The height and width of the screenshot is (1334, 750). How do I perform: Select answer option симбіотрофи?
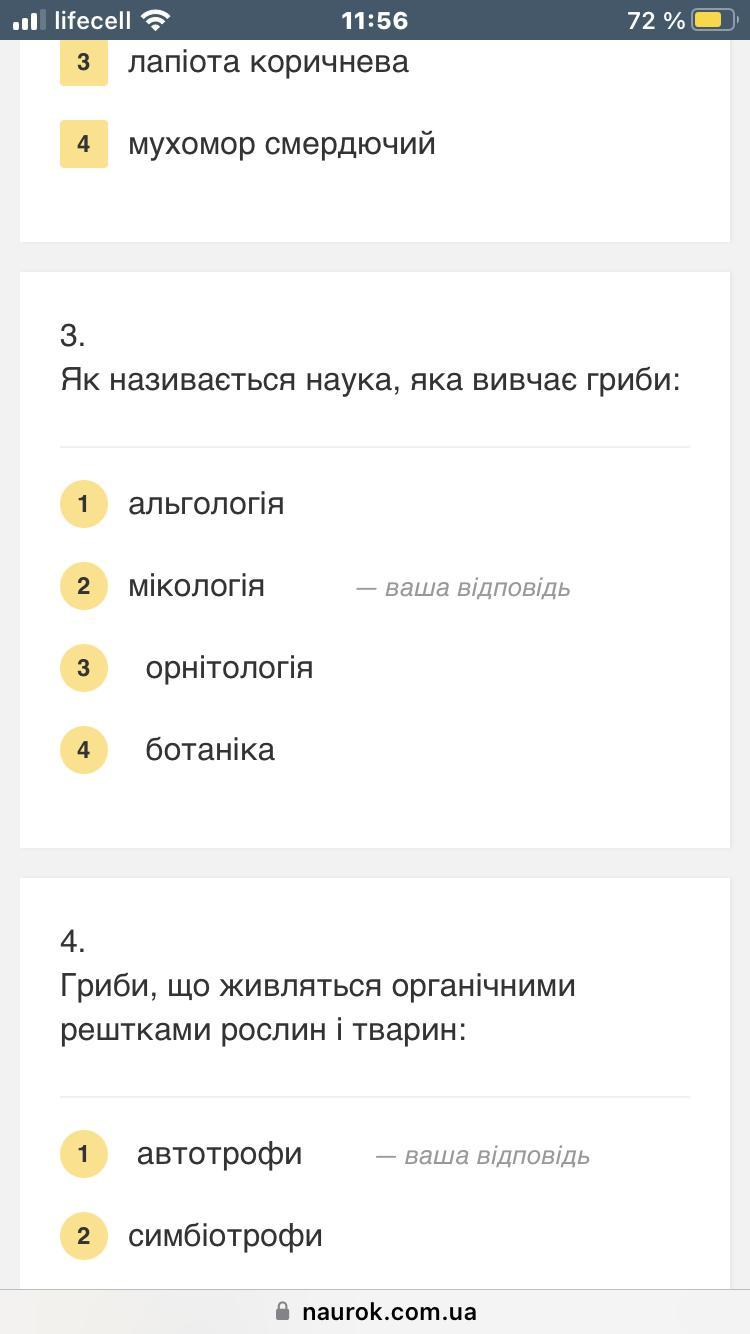pos(225,1236)
